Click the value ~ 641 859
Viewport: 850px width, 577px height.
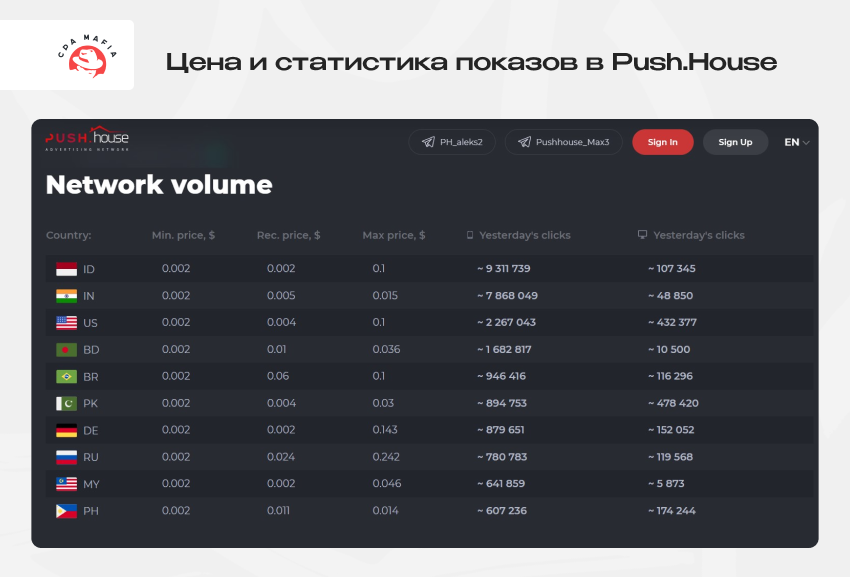(501, 483)
